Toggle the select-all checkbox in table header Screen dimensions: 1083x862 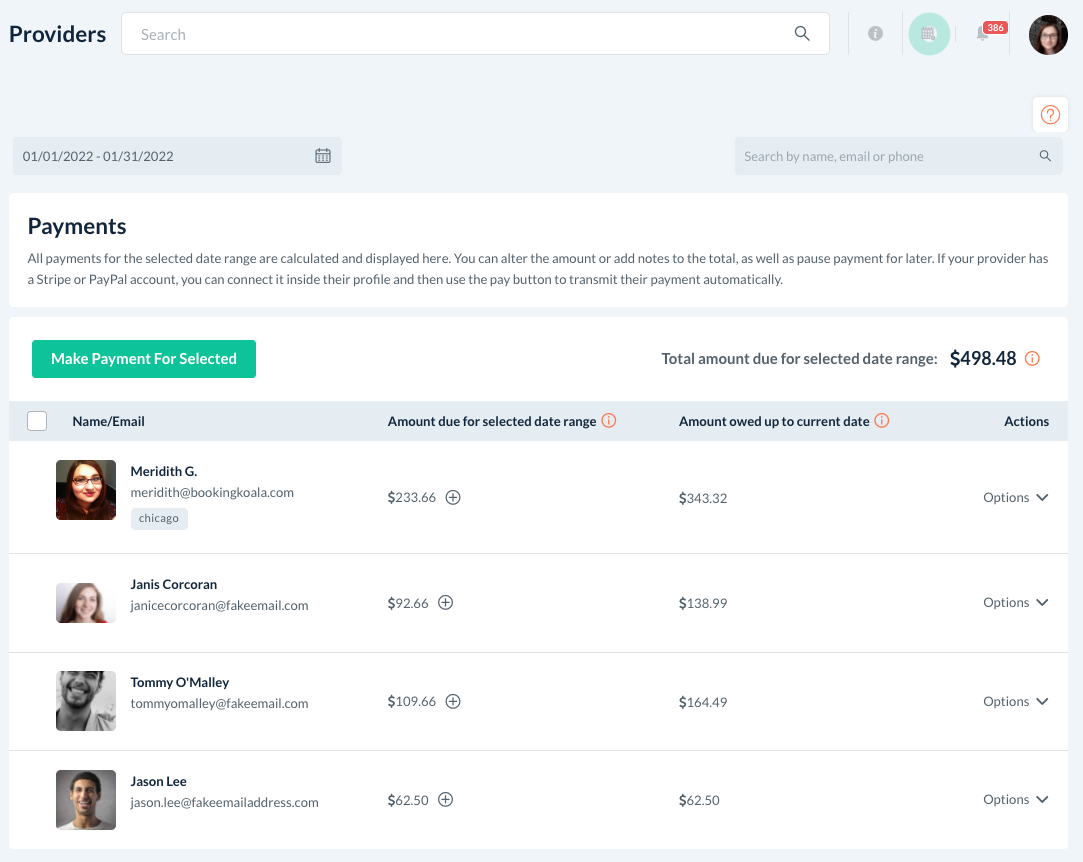(37, 421)
